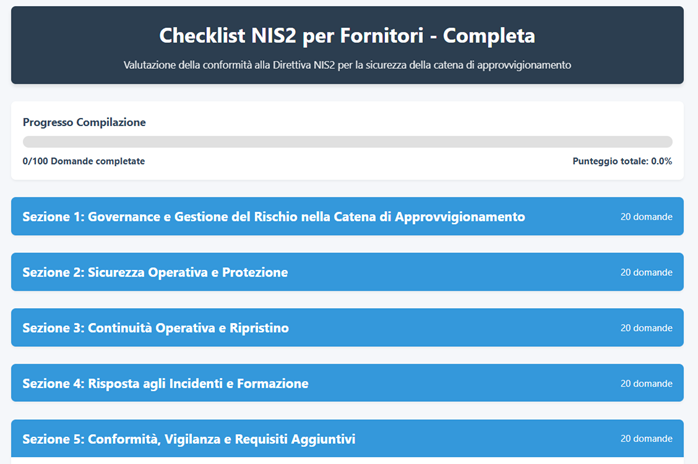Image resolution: width=698 pixels, height=464 pixels.
Task: Click the "20 domande" badge of Sezione 4
Action: pos(646,383)
